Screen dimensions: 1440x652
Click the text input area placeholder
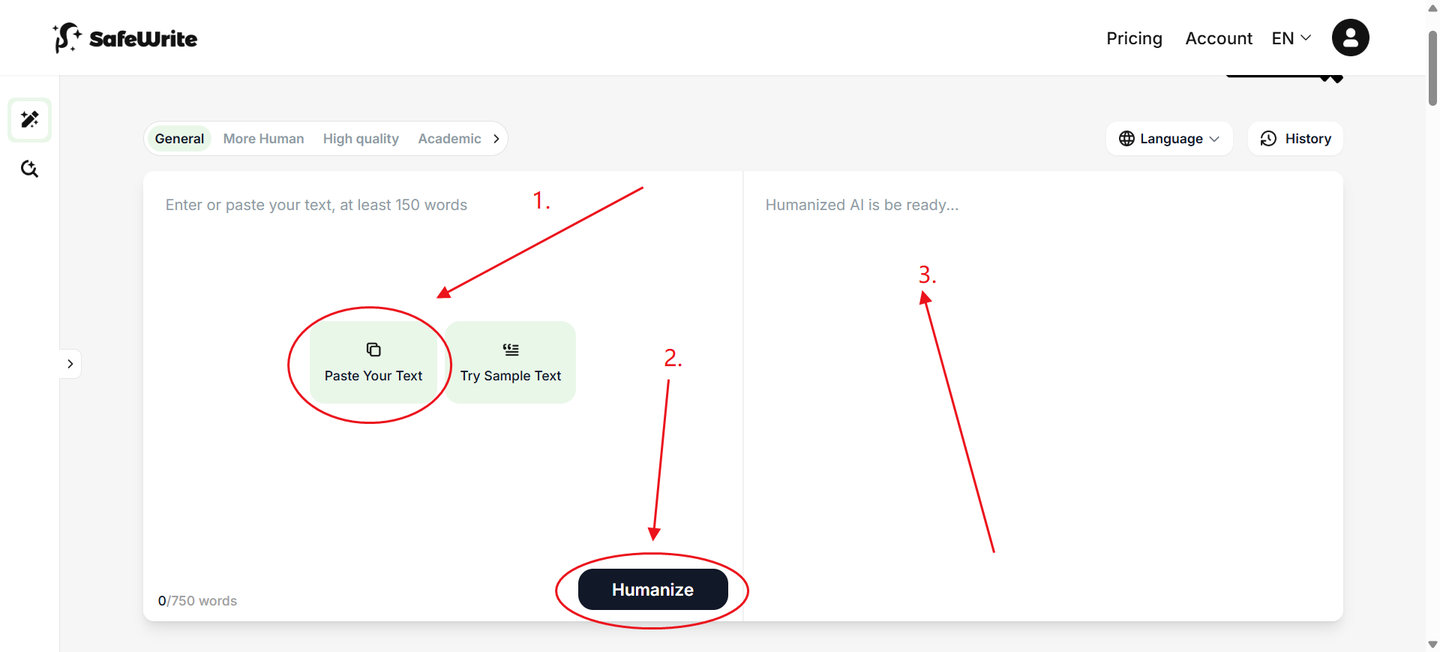tap(316, 205)
